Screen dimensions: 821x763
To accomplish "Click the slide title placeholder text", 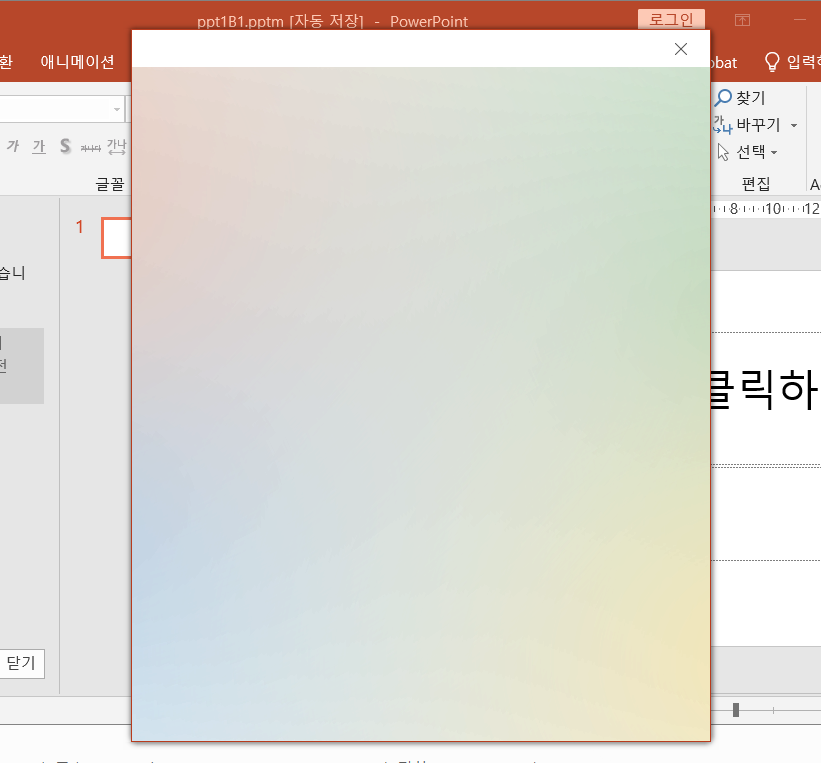I will point(763,389).
